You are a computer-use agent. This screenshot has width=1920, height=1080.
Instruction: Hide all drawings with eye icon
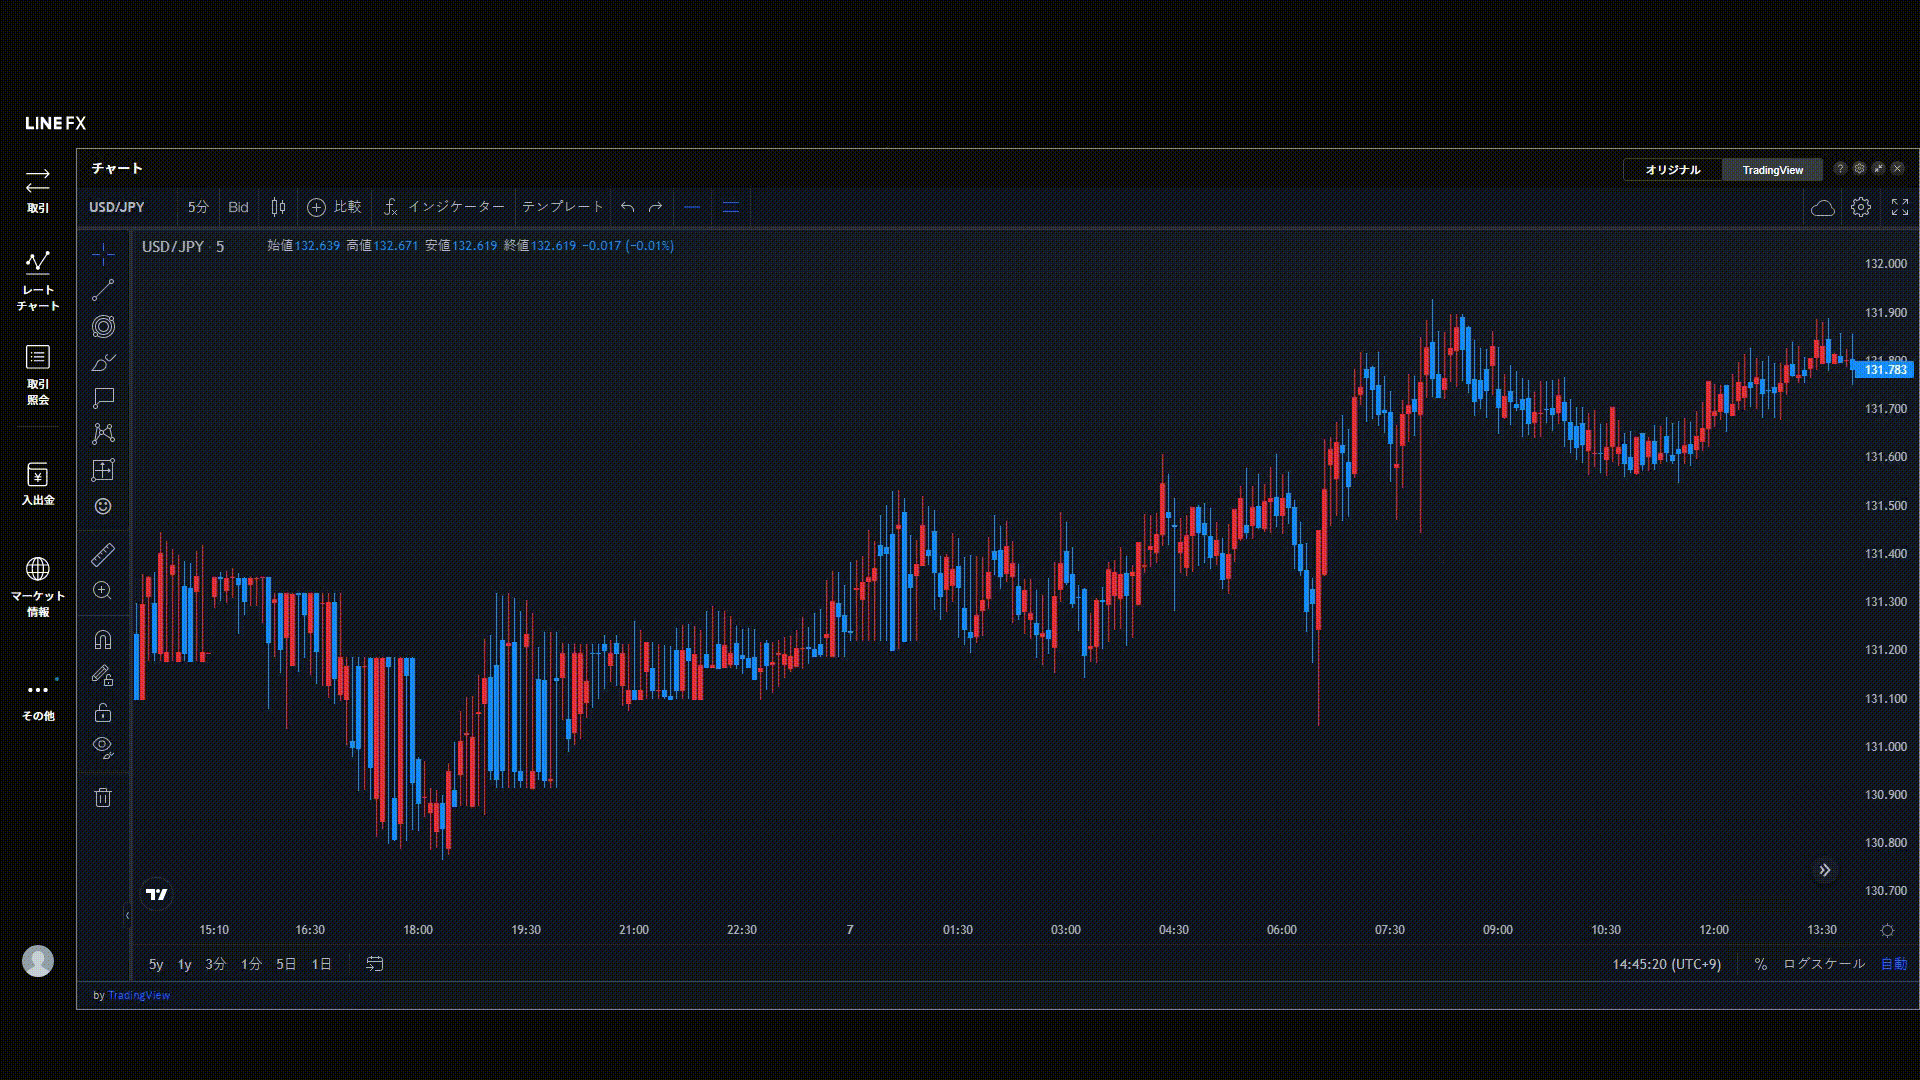(103, 747)
